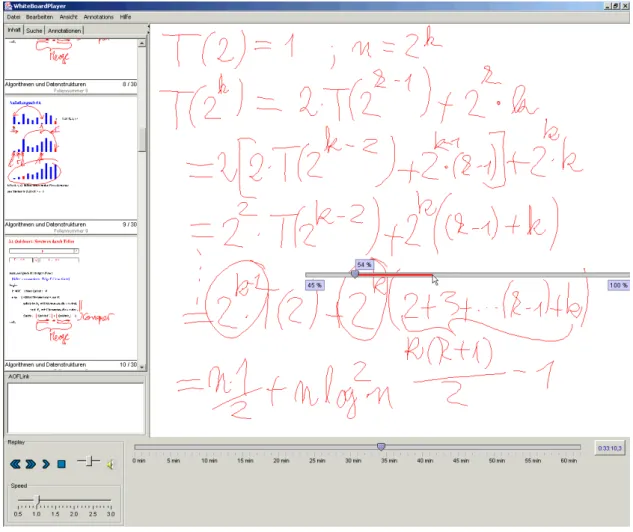The height and width of the screenshot is (532, 633).
Task: Click the 3.0 speed scale label
Action: (111, 514)
